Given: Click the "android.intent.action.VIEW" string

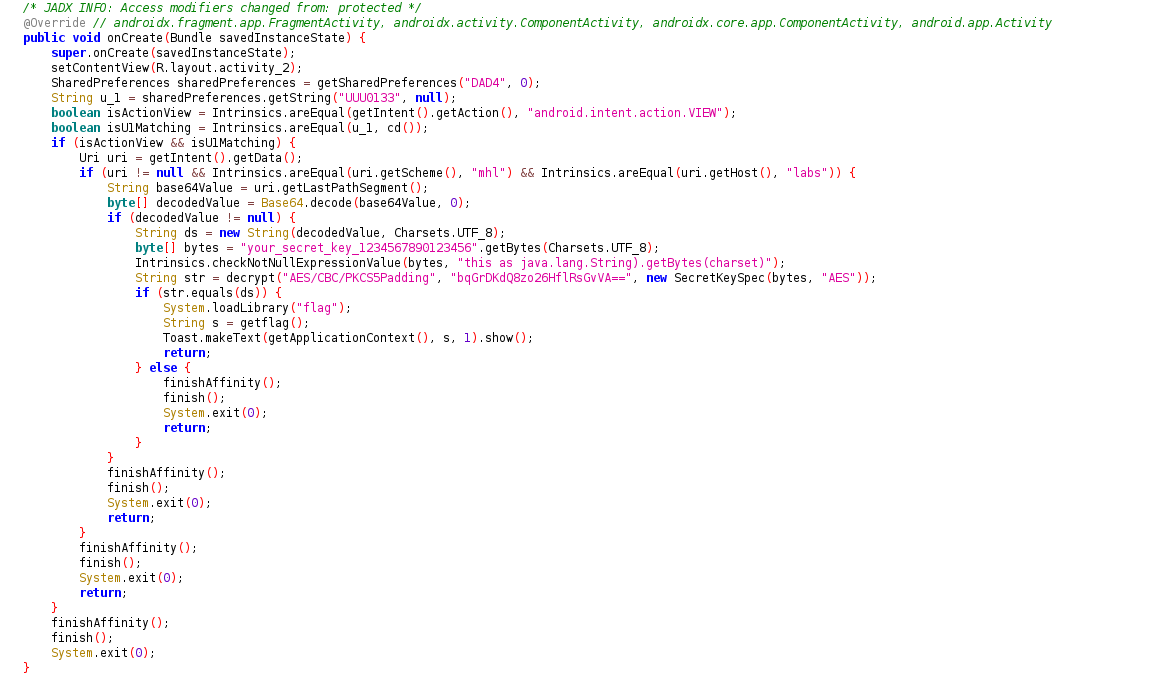Looking at the screenshot, I should pos(631,113).
